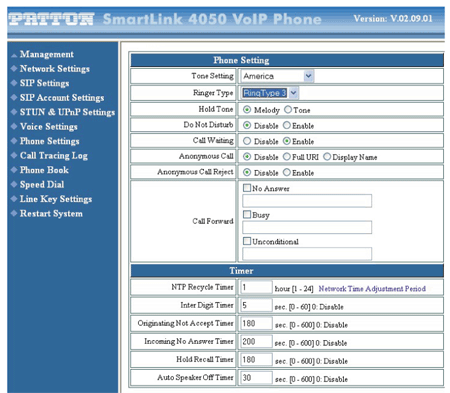450x393 pixels.
Task: Click the Patton logo in header
Action: 51,19
